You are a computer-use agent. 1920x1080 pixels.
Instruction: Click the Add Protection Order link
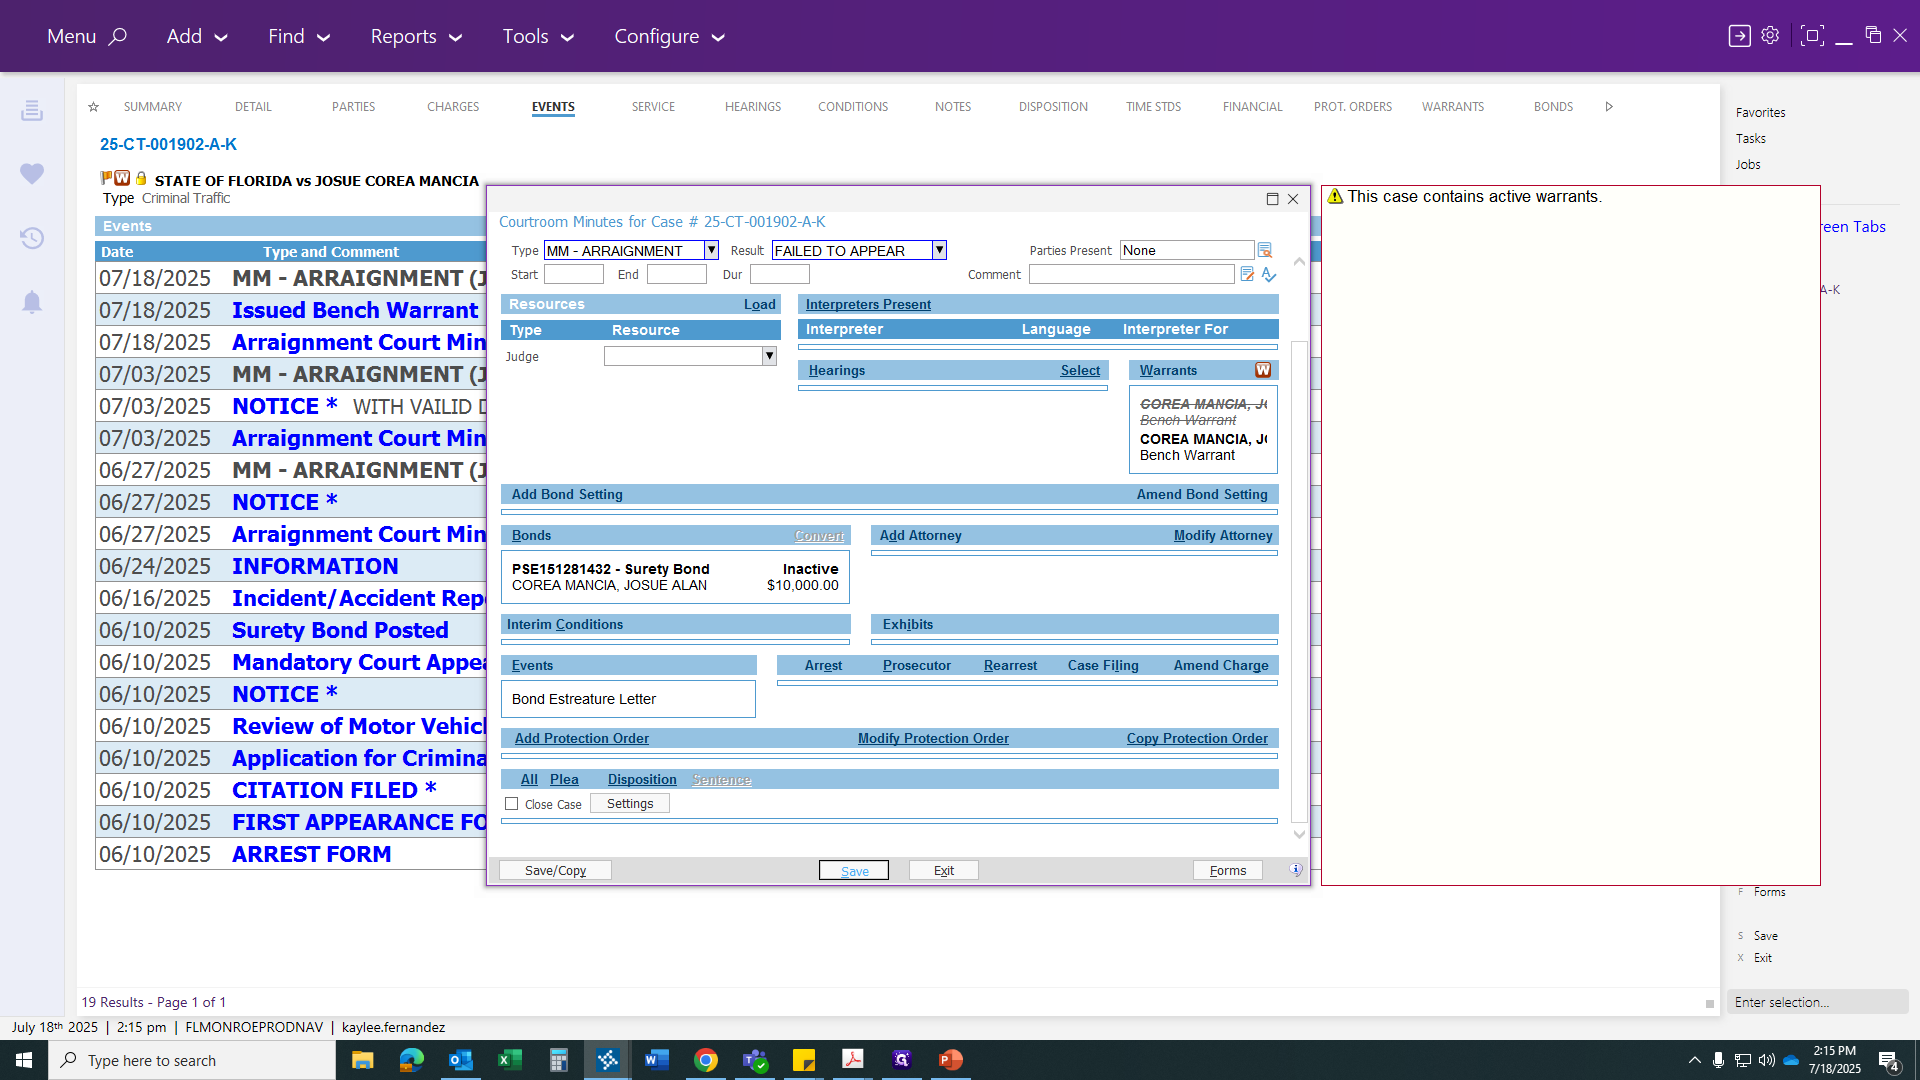pos(582,739)
